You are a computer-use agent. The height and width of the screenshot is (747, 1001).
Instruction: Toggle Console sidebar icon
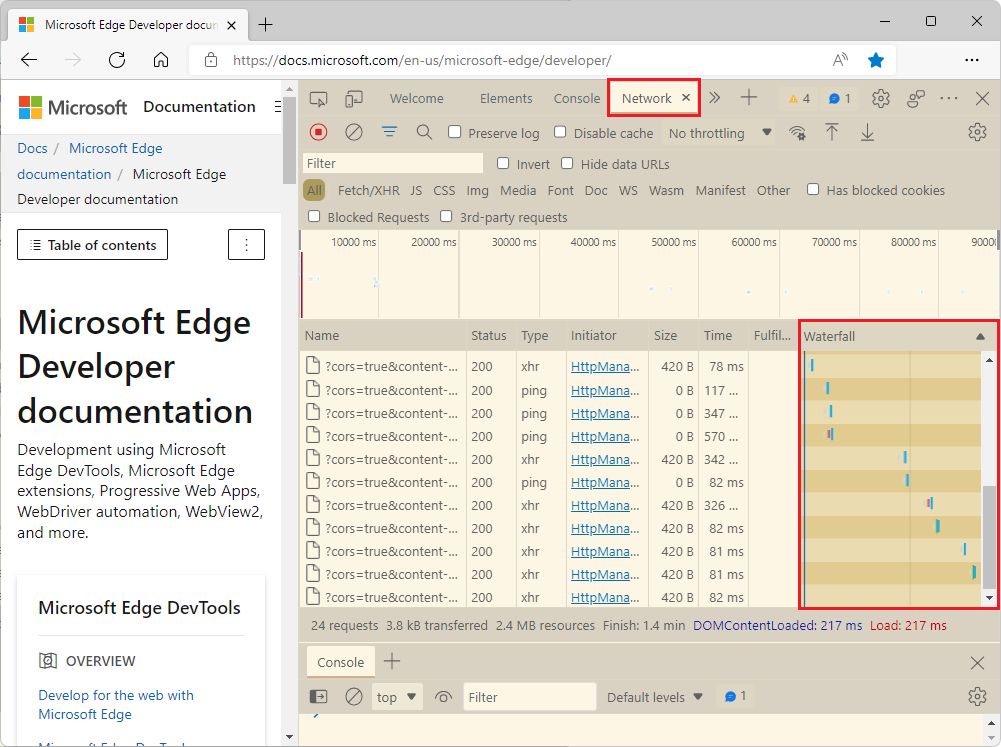(318, 697)
